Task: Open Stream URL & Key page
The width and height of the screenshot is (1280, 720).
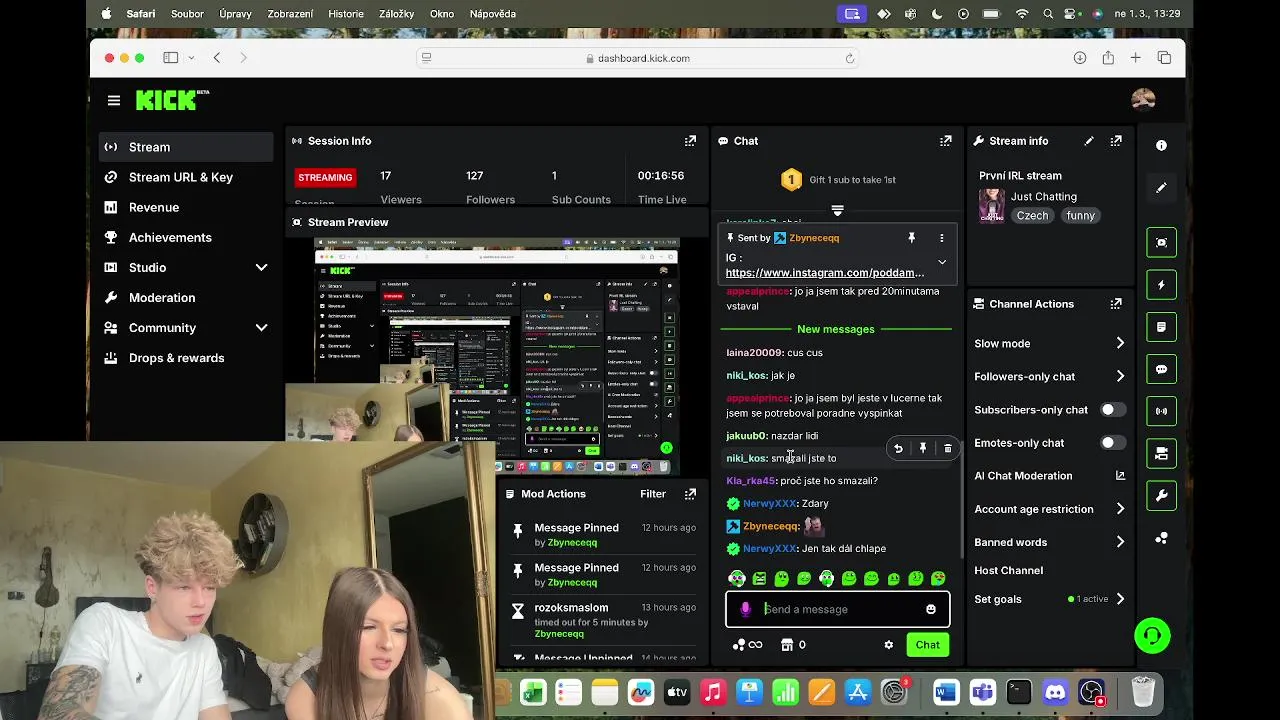Action: (186, 177)
